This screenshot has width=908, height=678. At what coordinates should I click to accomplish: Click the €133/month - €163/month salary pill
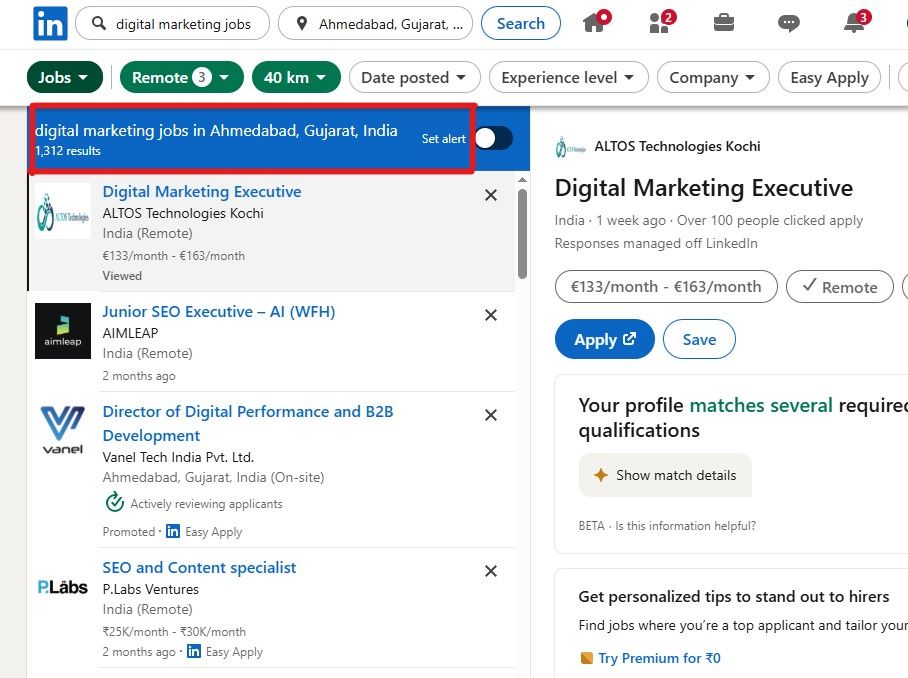(666, 287)
